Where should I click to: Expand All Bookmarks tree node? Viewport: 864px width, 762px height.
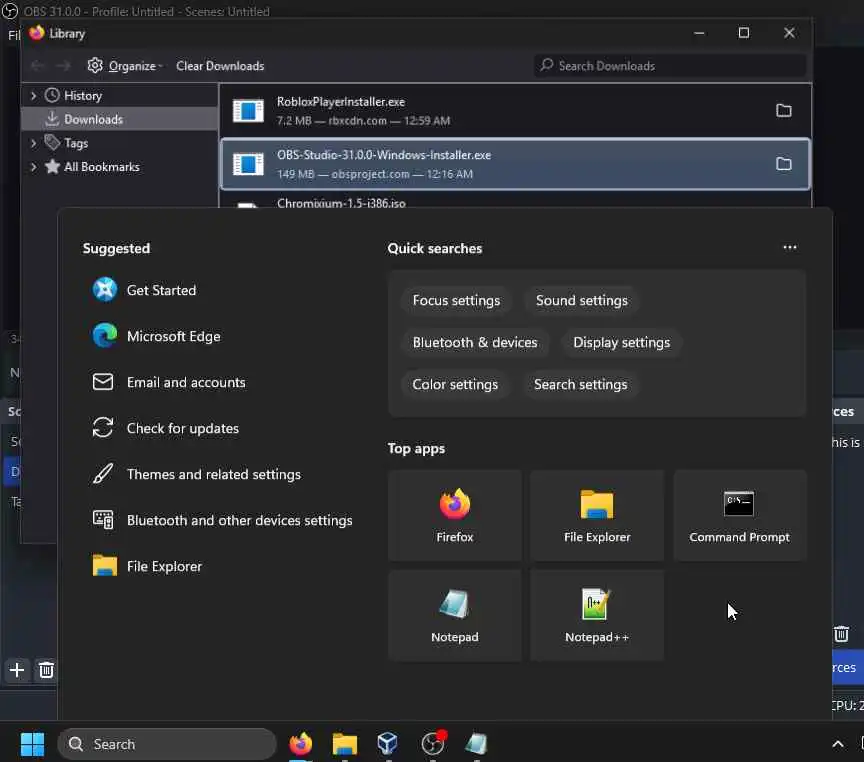[x=34, y=167]
